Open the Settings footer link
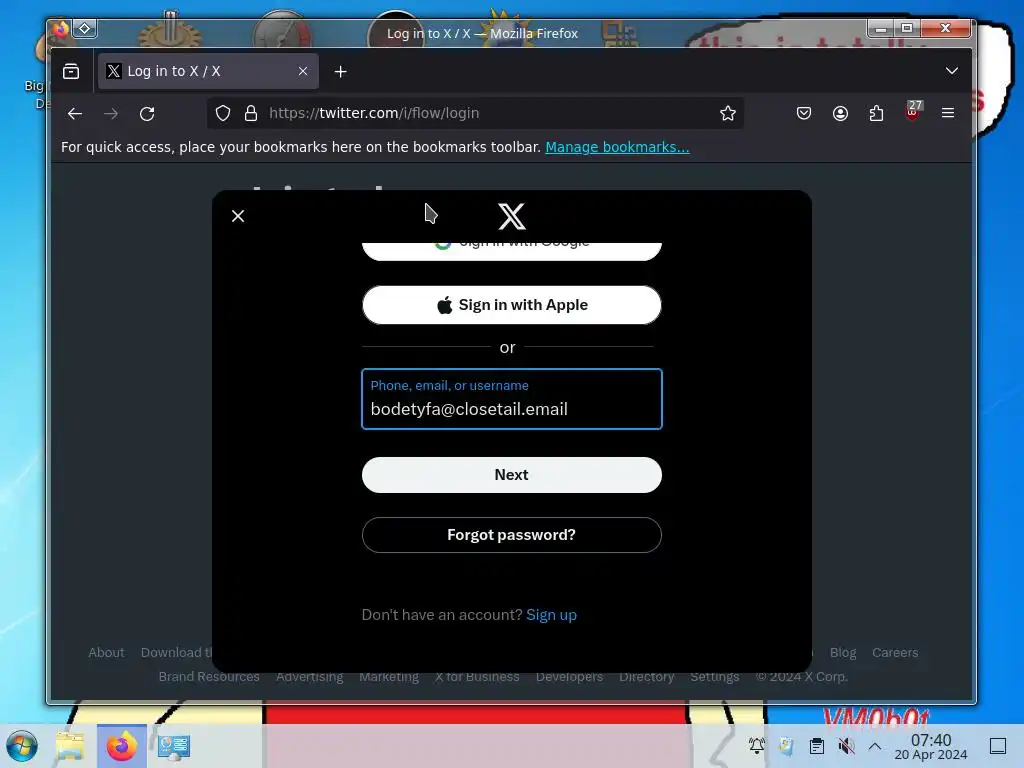The width and height of the screenshot is (1024, 768). click(715, 677)
